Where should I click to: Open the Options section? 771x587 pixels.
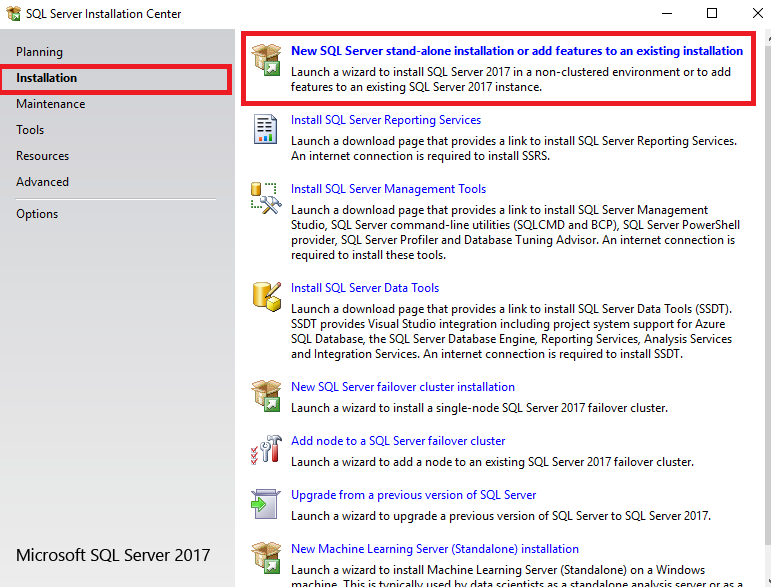coord(37,214)
